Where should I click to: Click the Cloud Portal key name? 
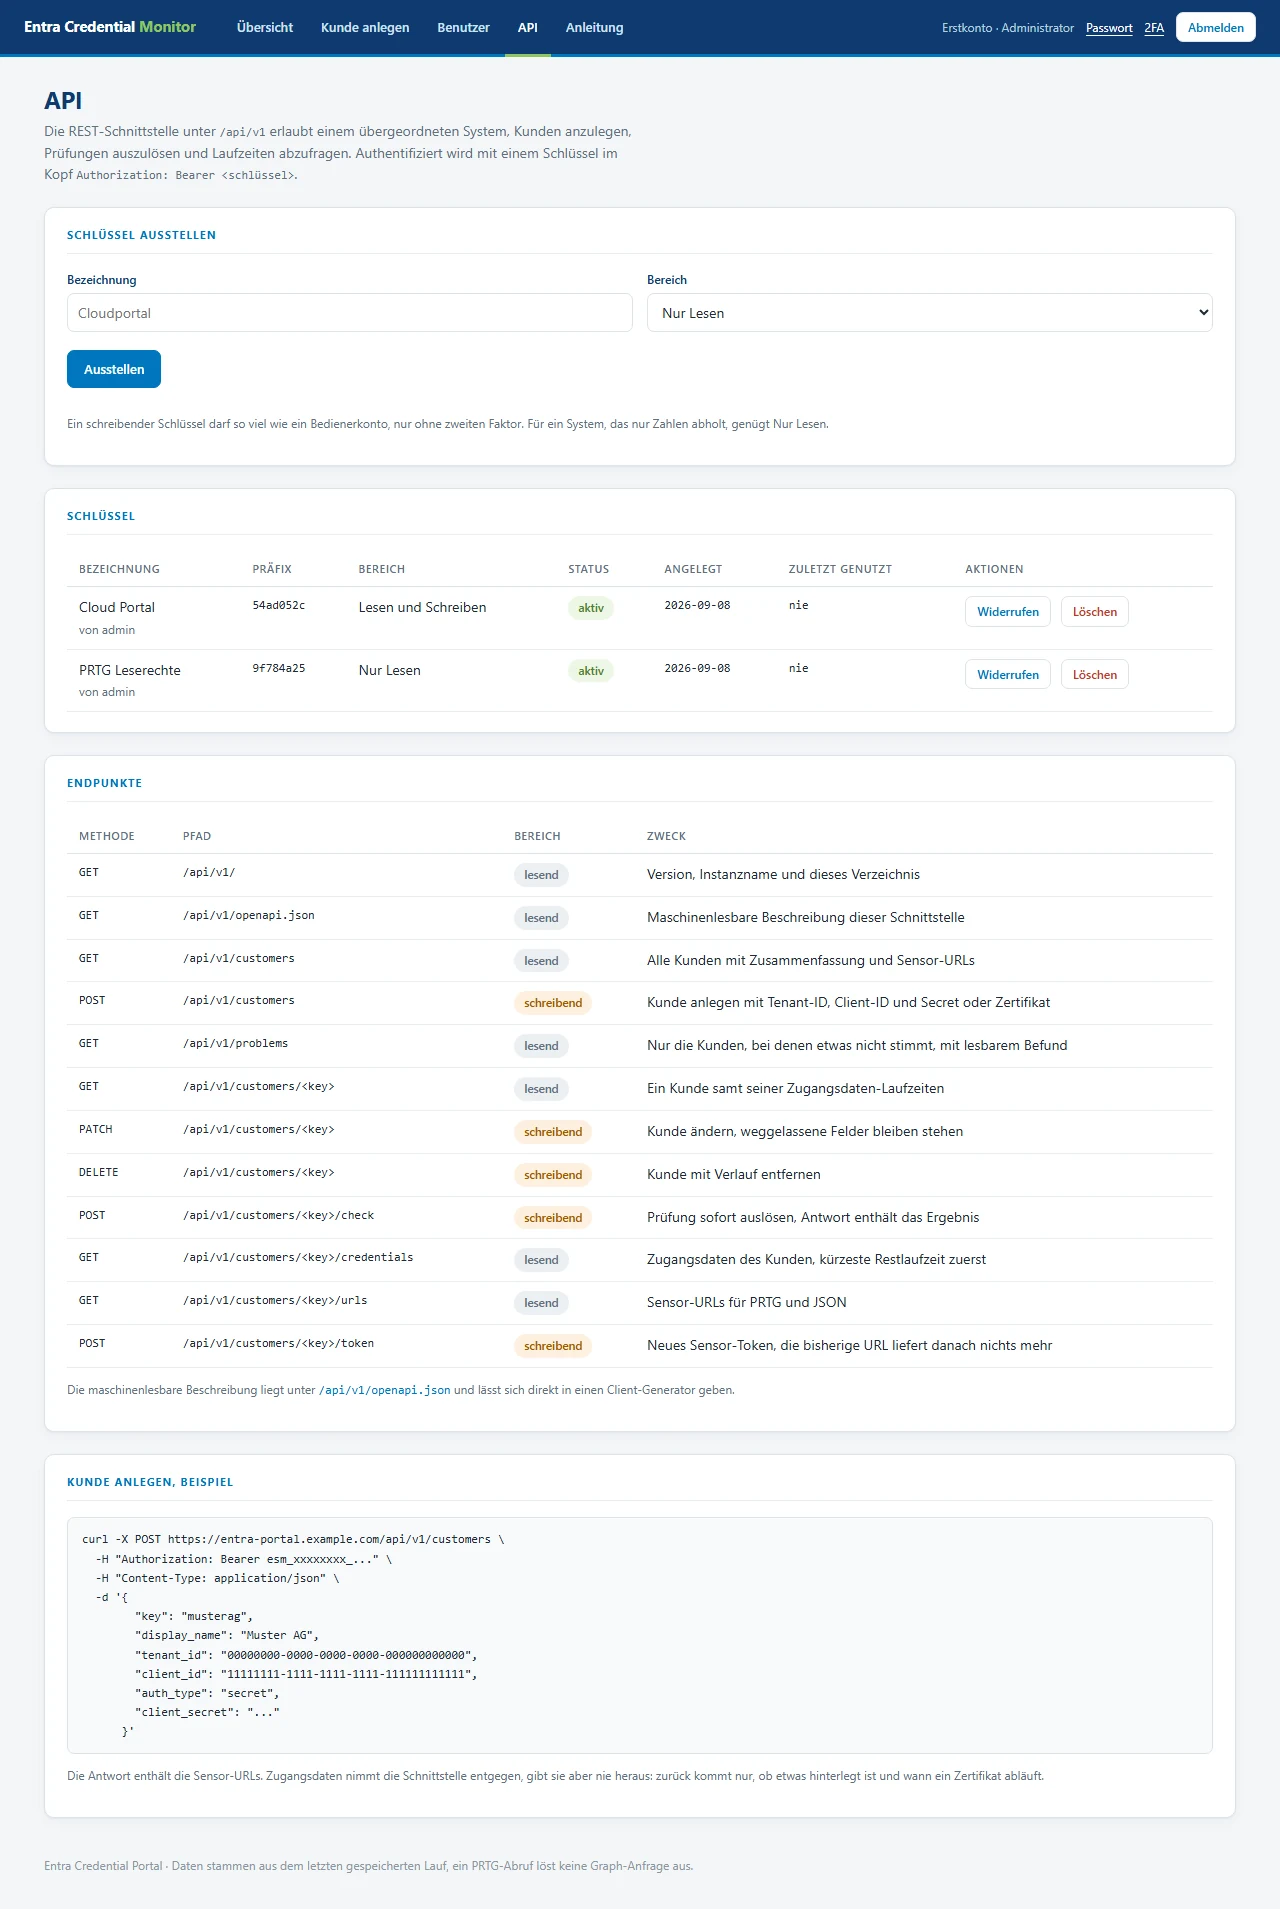pos(117,607)
